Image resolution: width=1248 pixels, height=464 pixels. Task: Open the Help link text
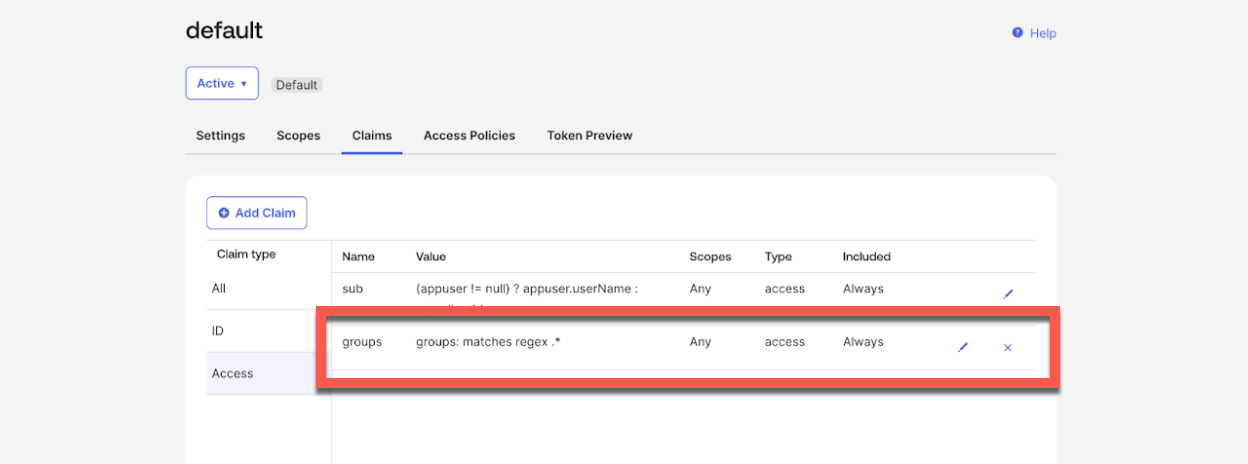pyautogui.click(x=1043, y=33)
